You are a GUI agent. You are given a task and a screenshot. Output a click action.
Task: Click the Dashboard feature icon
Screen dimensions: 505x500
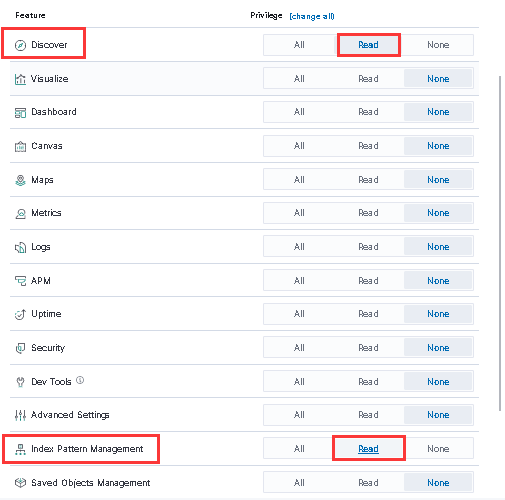(x=20, y=113)
